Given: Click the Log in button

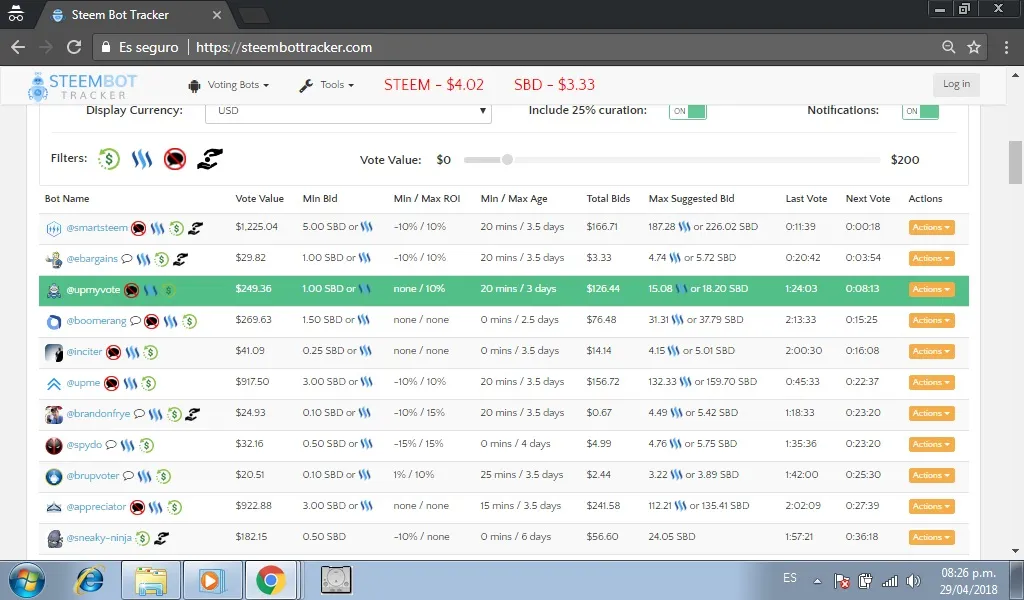Looking at the screenshot, I should (x=956, y=84).
